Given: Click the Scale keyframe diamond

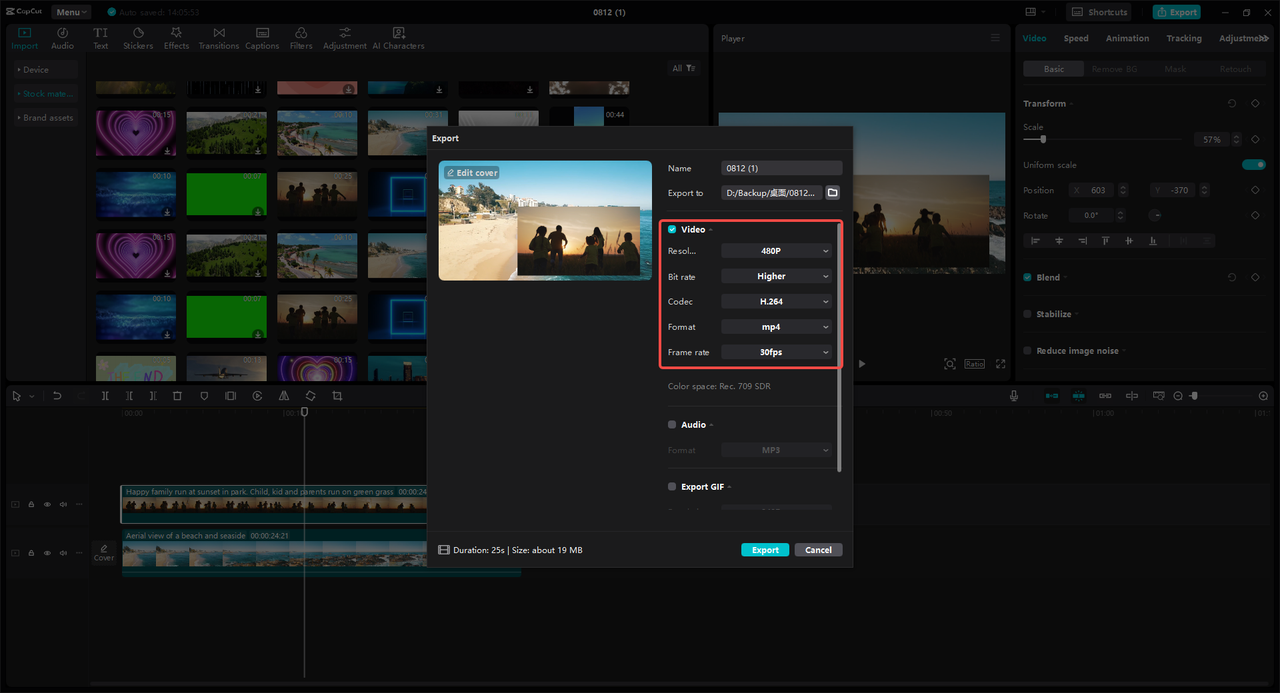Looking at the screenshot, I should [1255, 139].
